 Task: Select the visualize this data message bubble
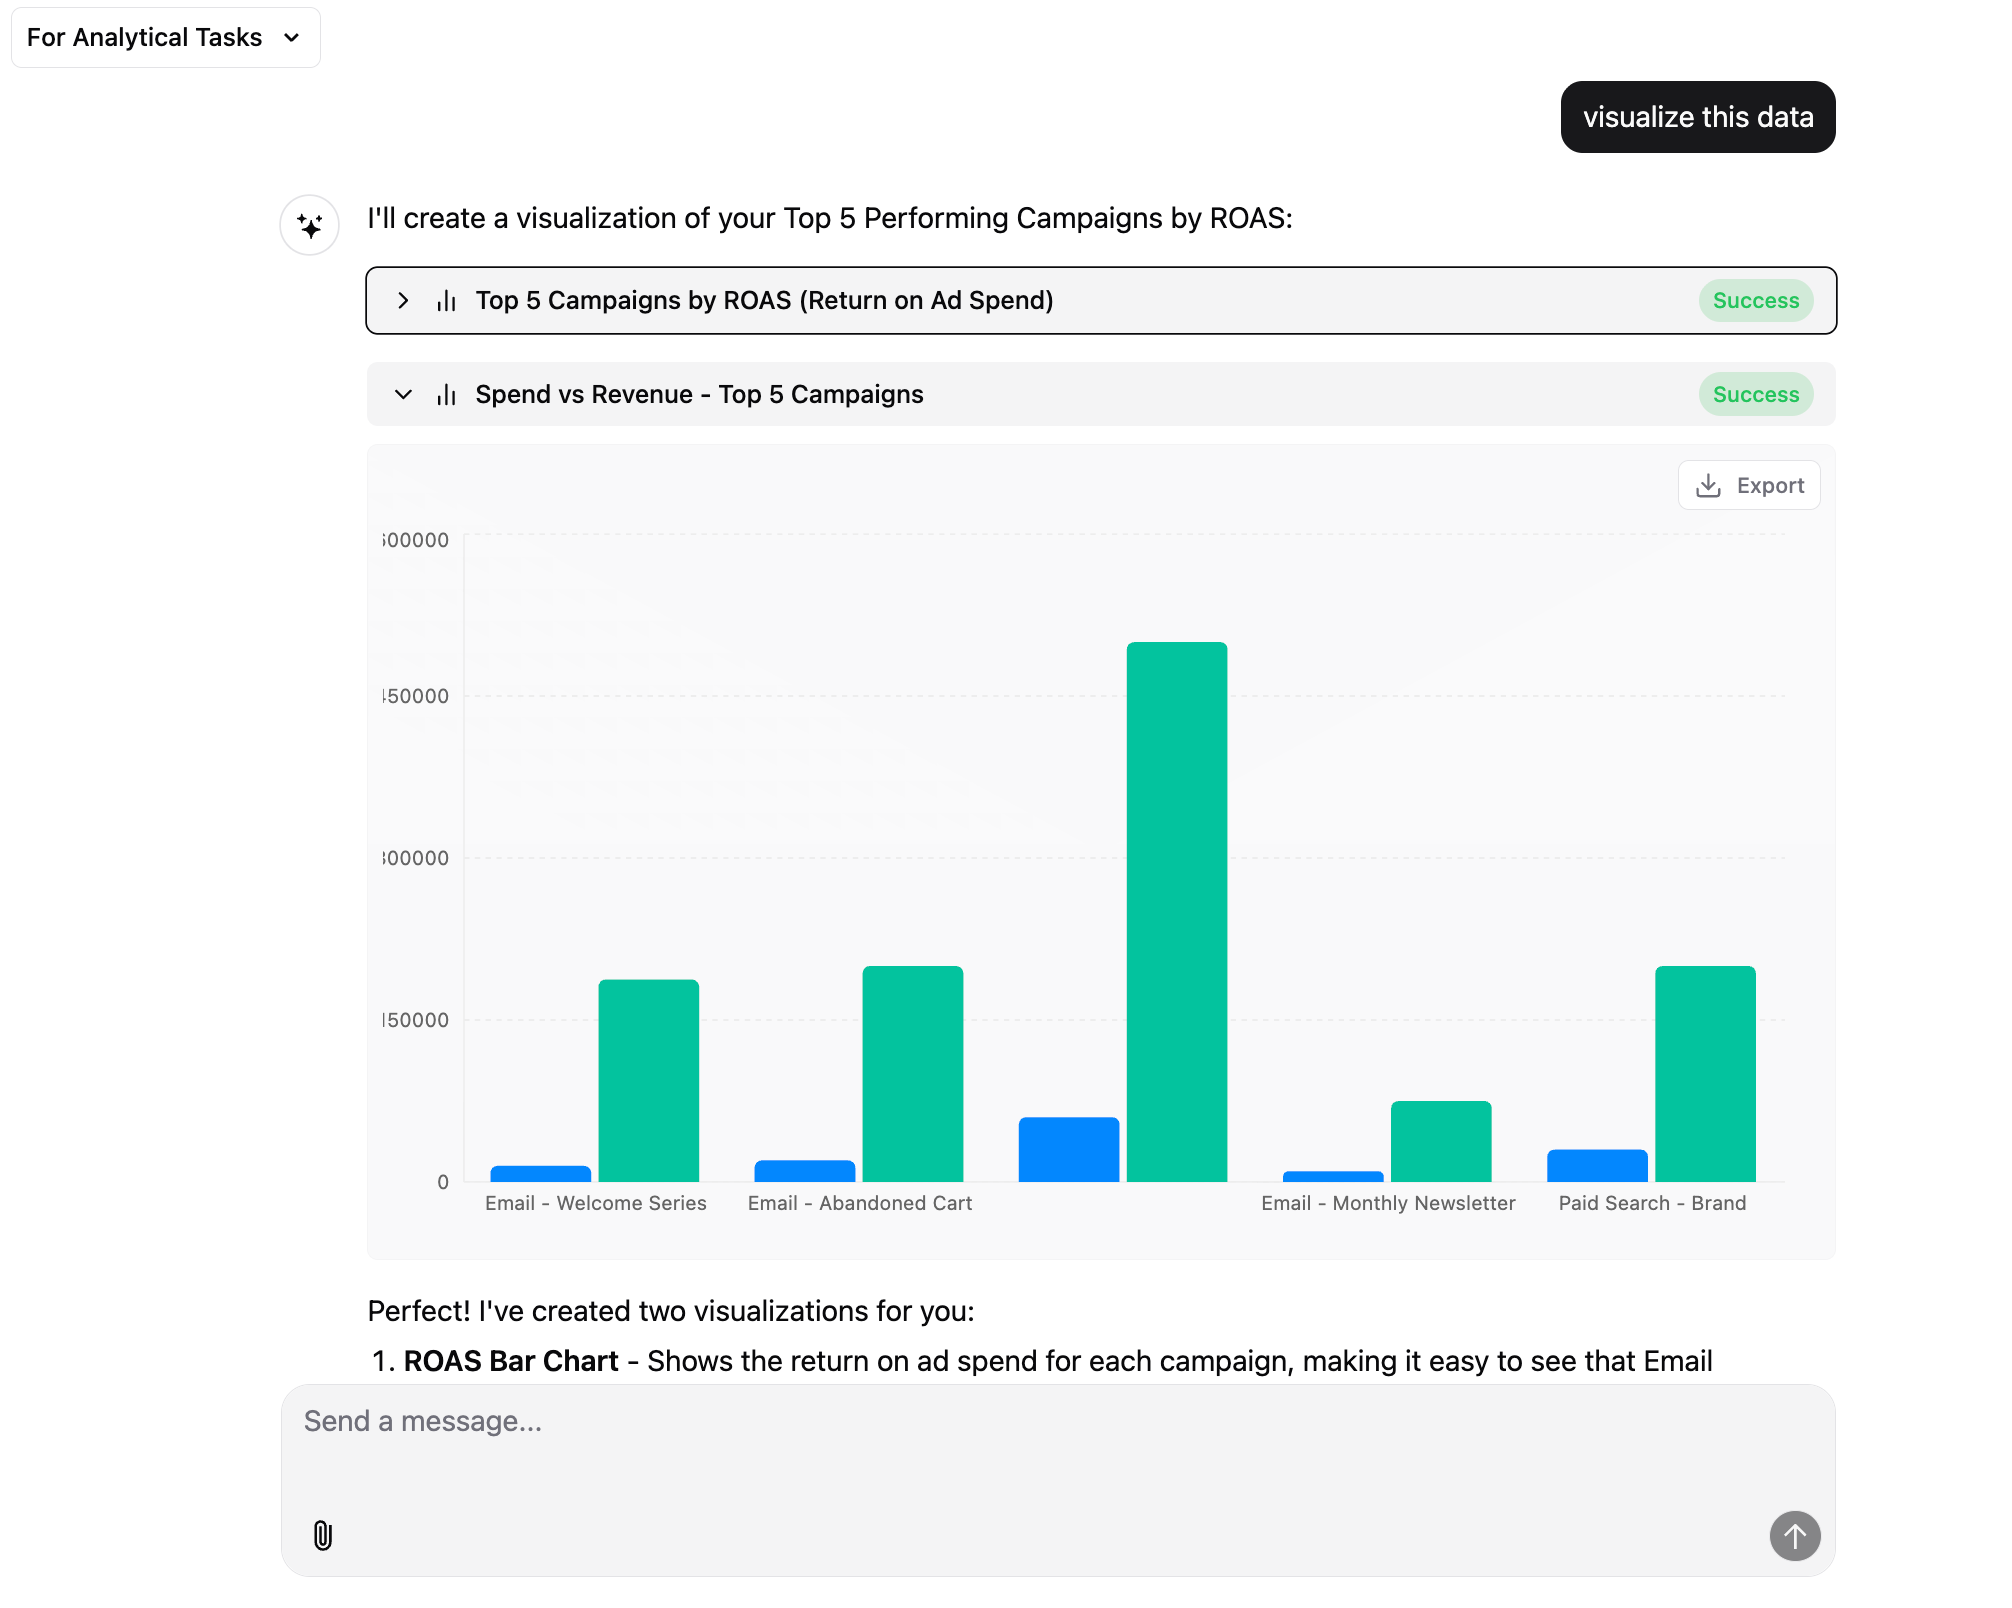click(1697, 117)
